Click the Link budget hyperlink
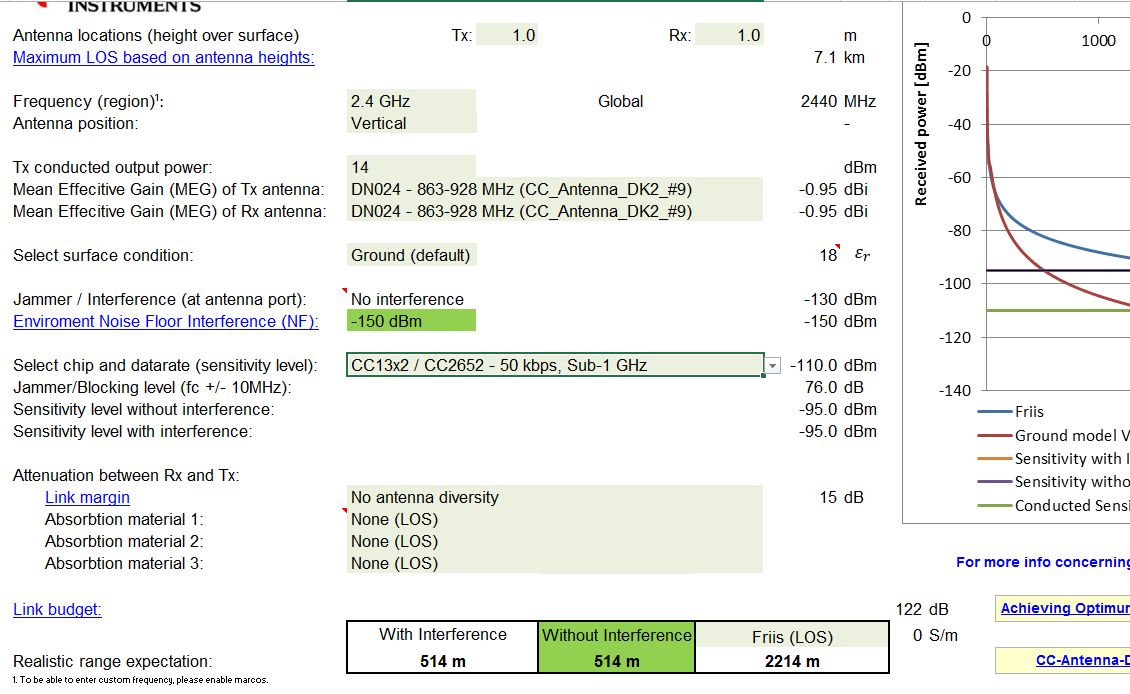This screenshot has height=694, width=1130. (57, 609)
